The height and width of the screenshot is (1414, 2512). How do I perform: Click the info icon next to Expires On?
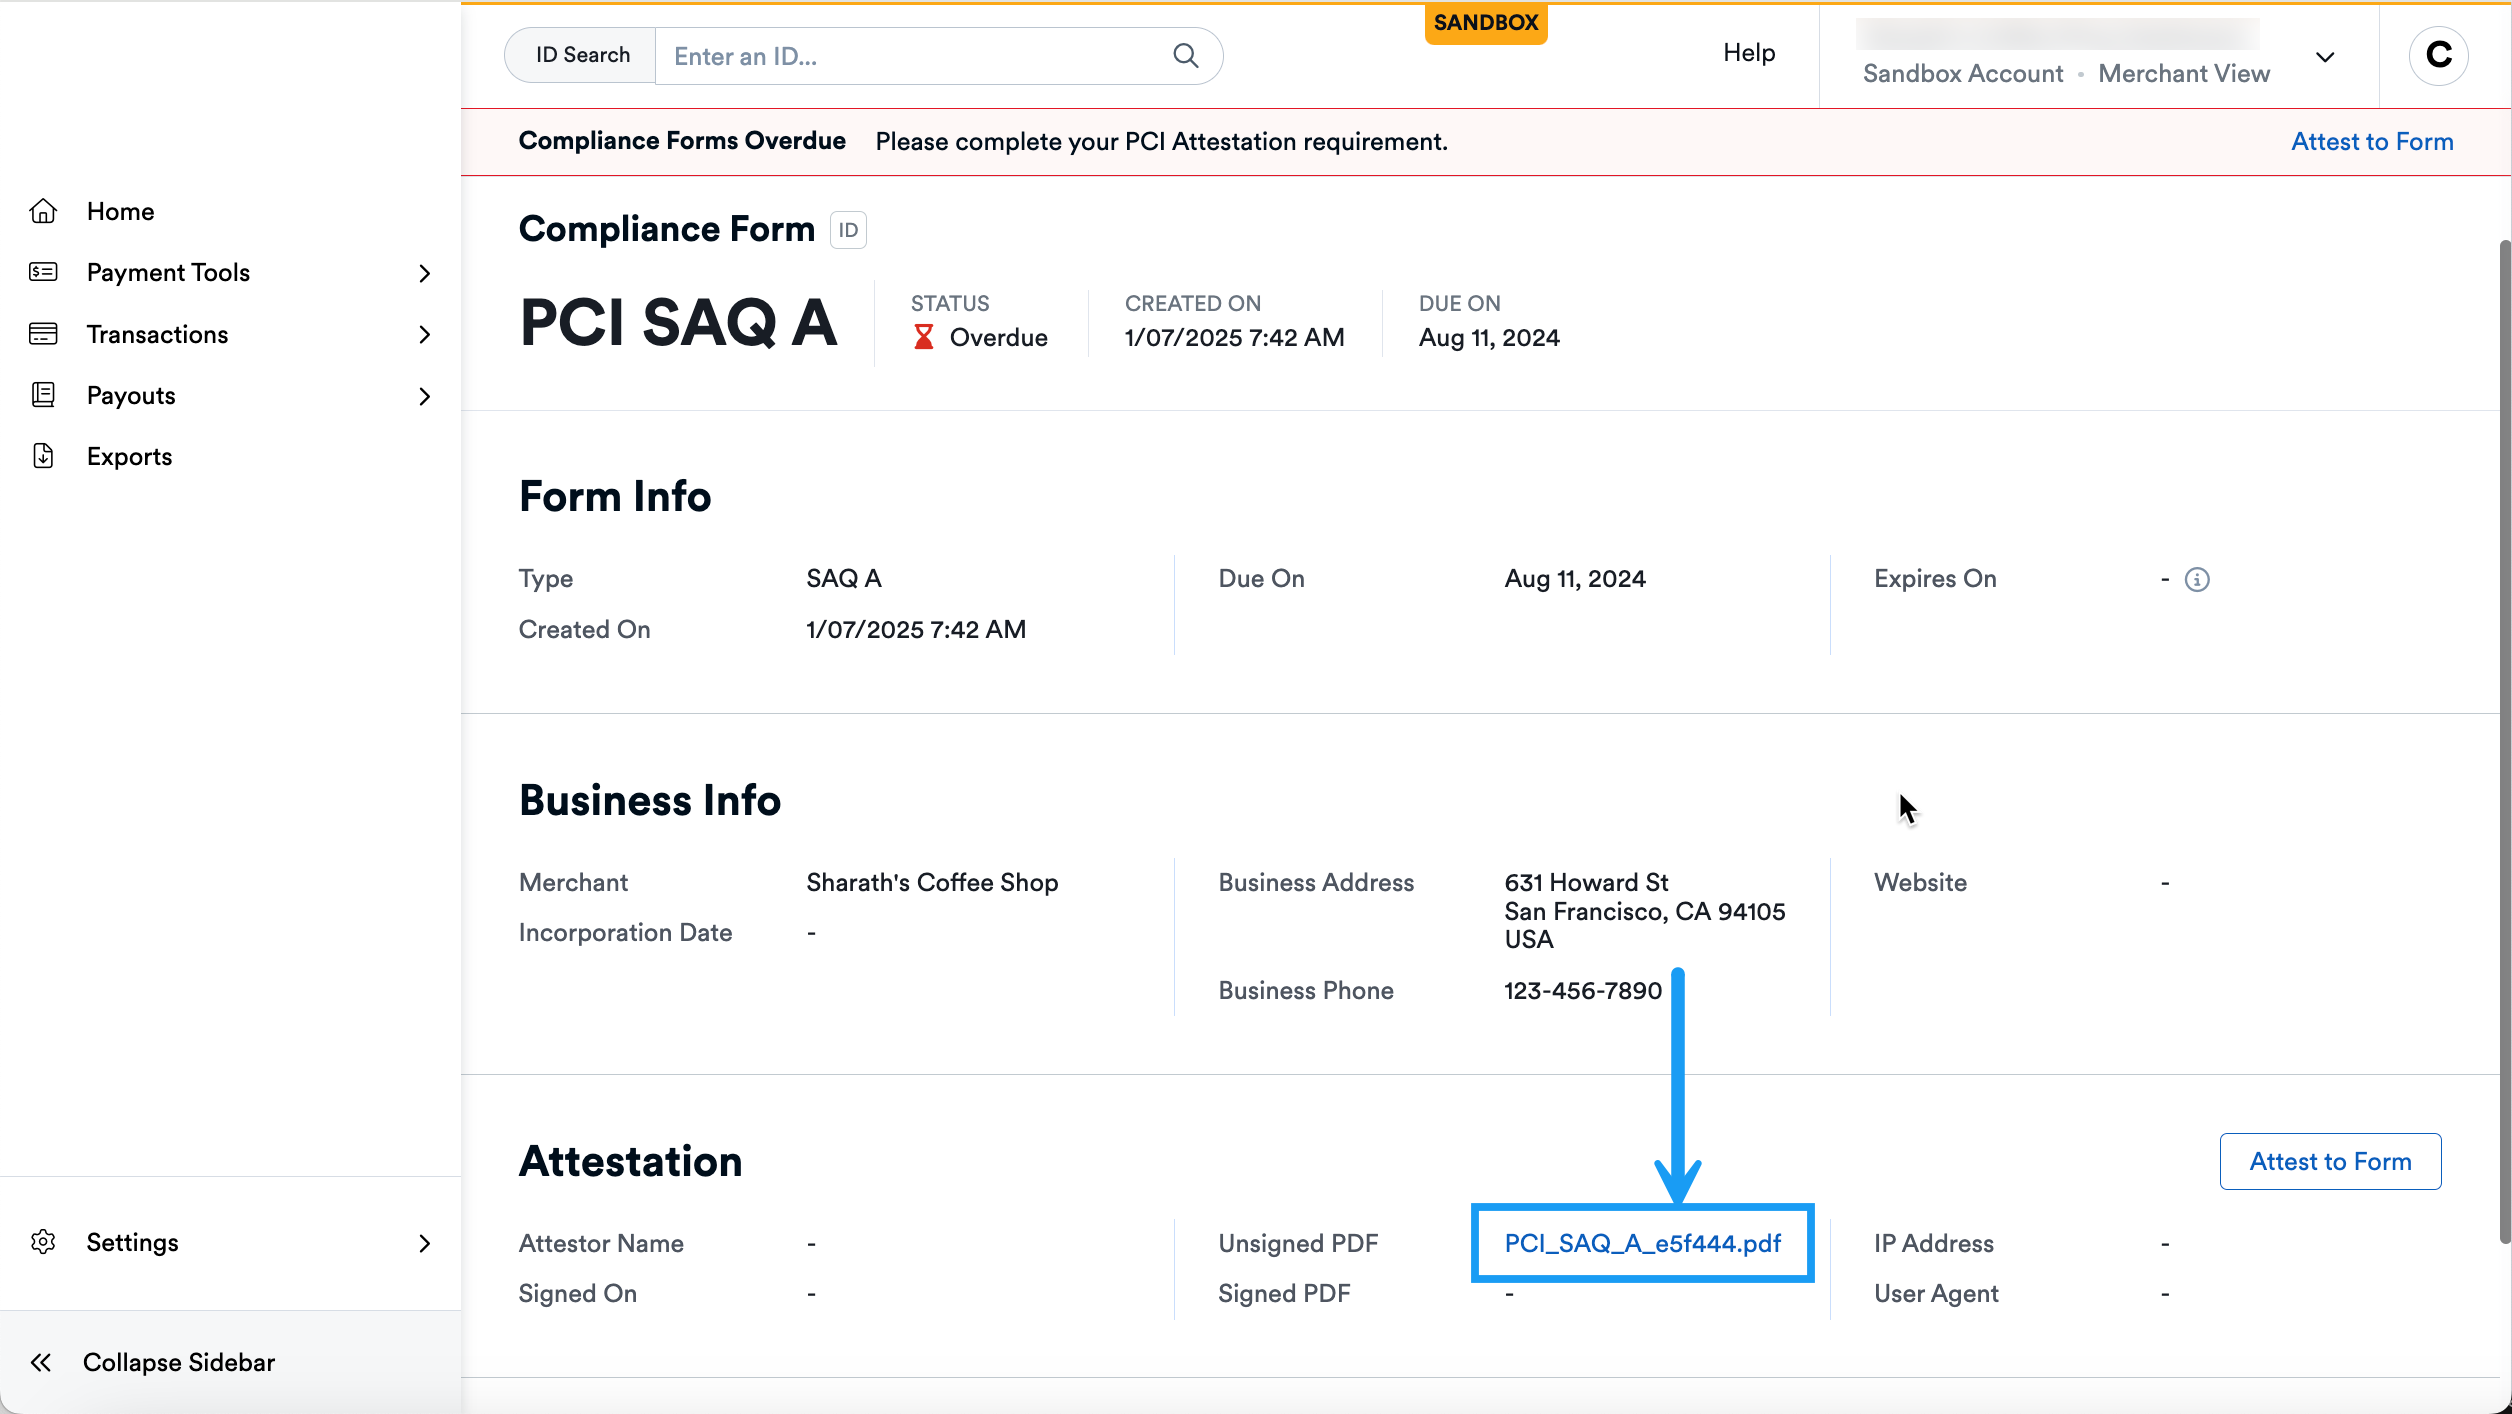click(x=2196, y=579)
